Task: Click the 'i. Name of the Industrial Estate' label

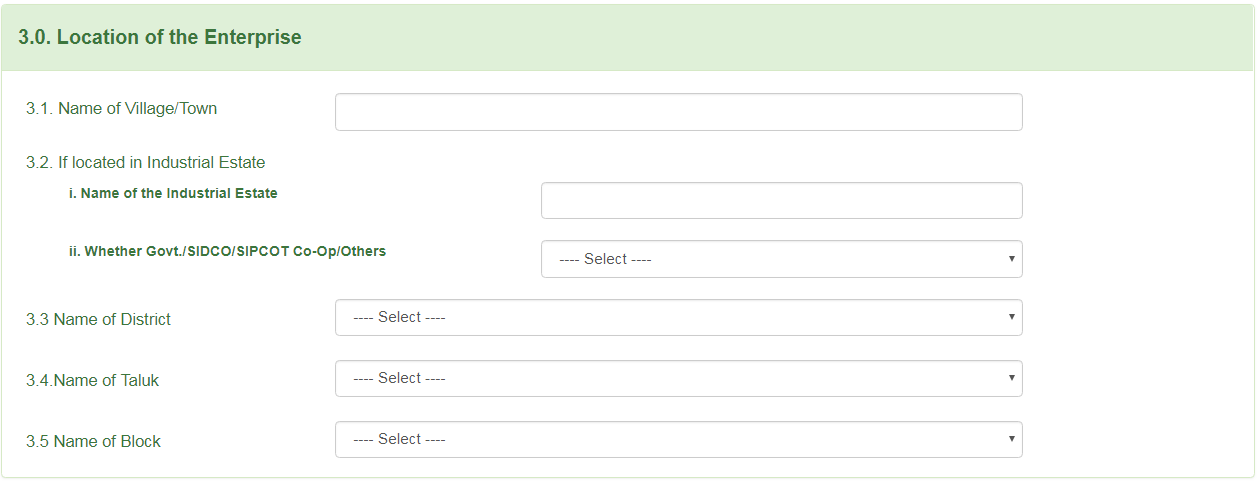Action: [173, 193]
